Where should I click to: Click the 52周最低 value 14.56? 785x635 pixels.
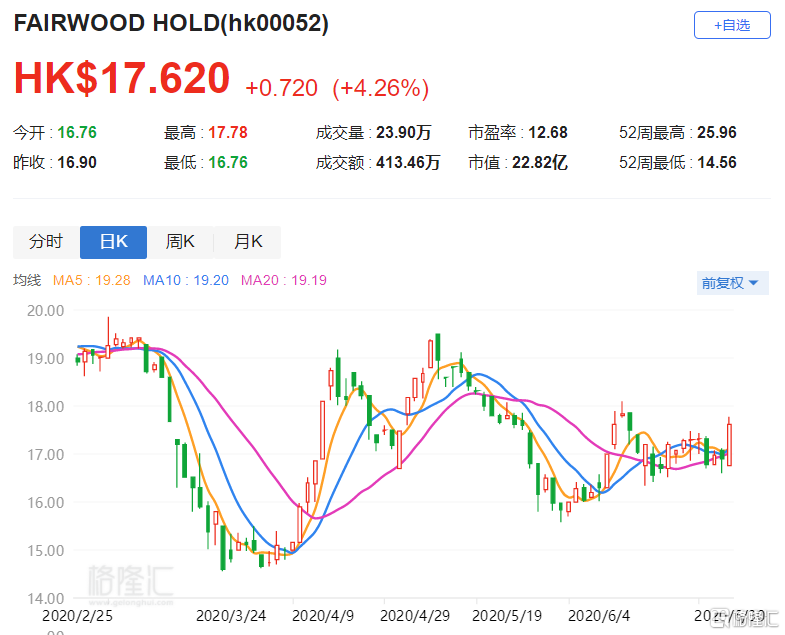click(717, 163)
